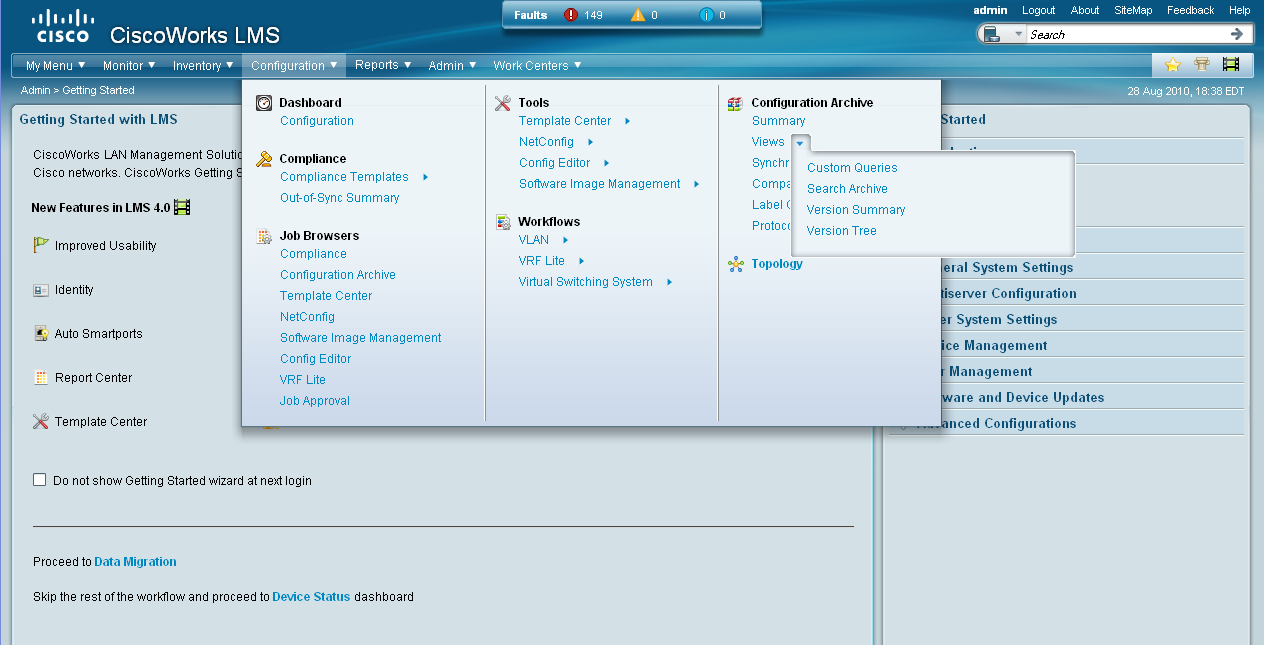The width and height of the screenshot is (1264, 645).
Task: Open the Monitor dropdown menu
Action: tap(129, 66)
